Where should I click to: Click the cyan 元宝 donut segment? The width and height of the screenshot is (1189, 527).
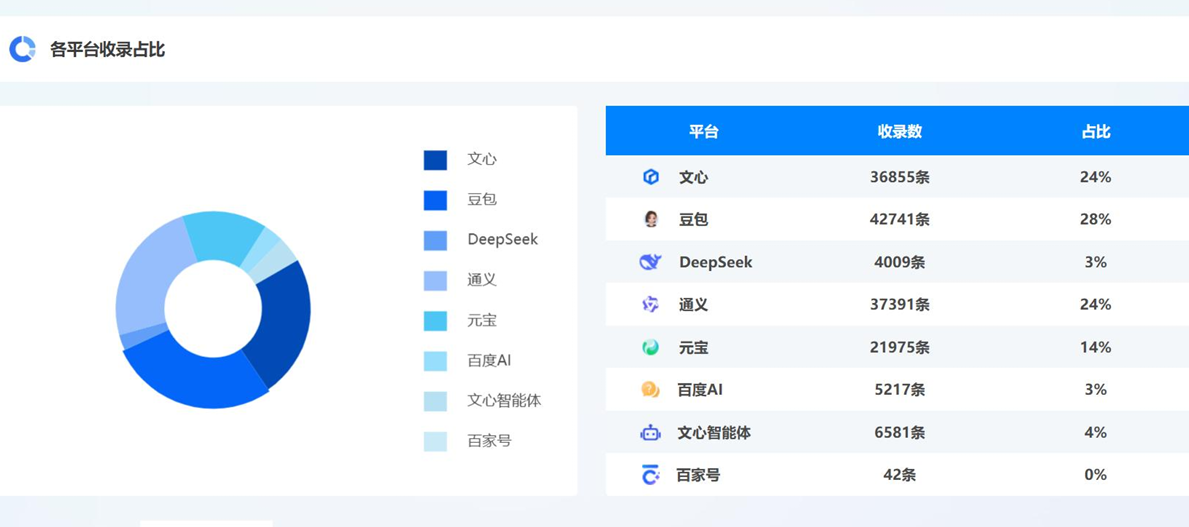coord(220,235)
